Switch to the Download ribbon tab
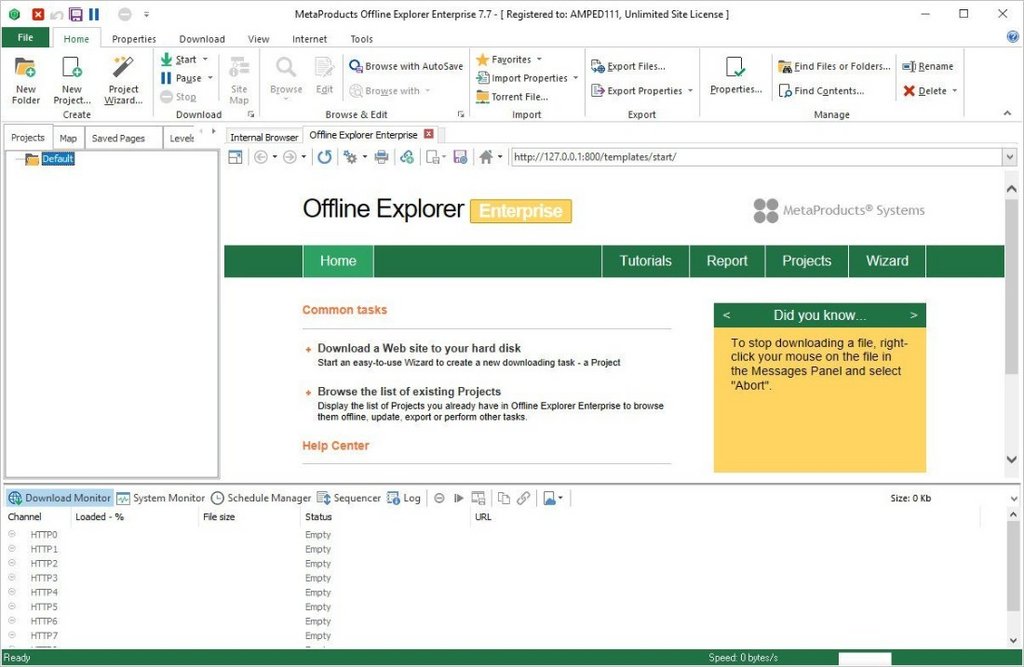 click(x=202, y=39)
